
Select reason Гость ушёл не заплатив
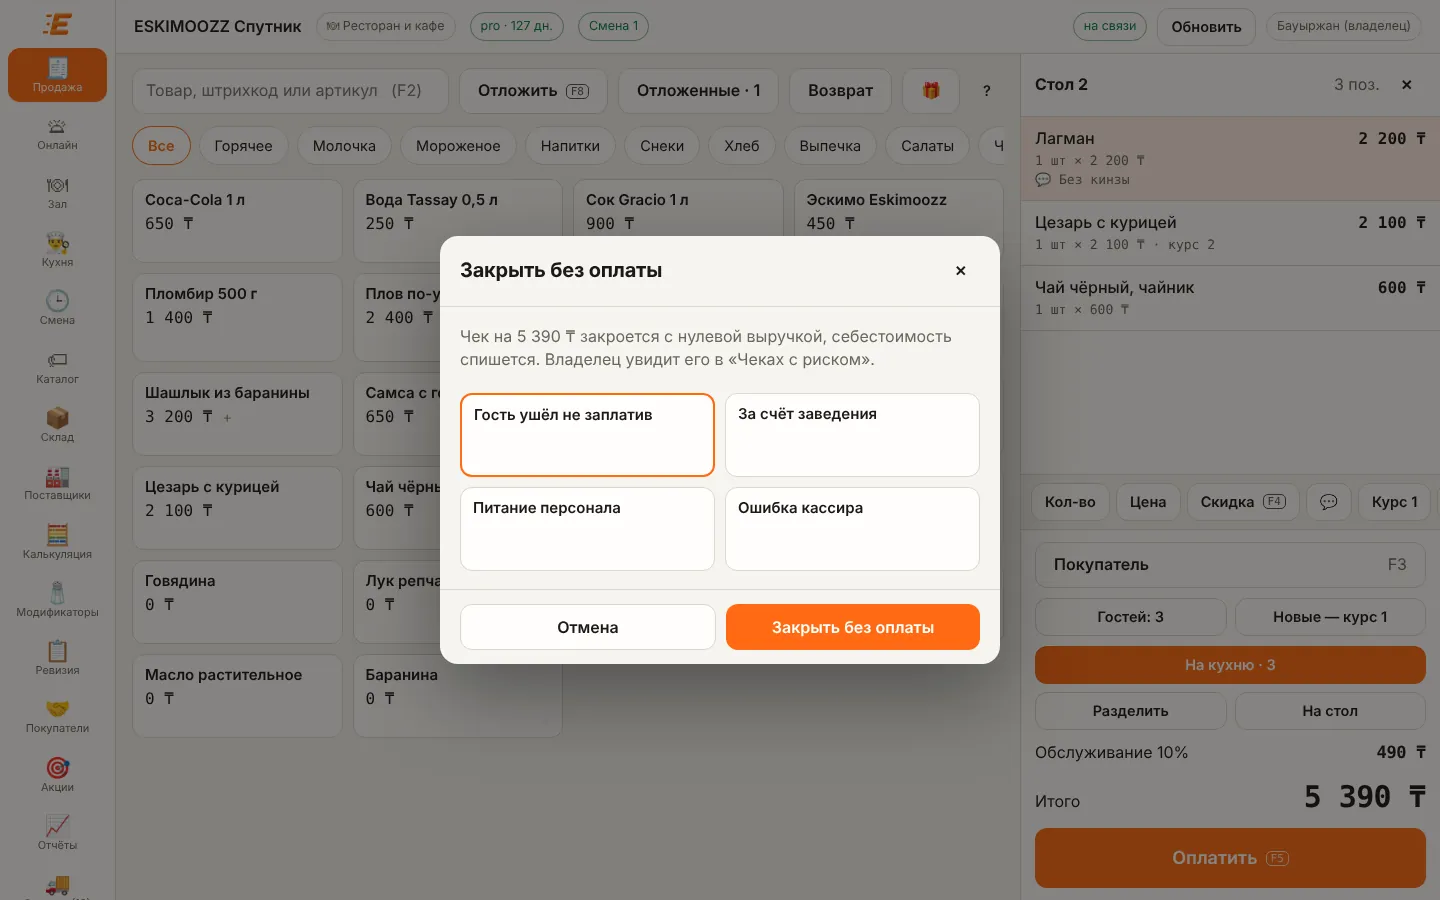tap(587, 435)
